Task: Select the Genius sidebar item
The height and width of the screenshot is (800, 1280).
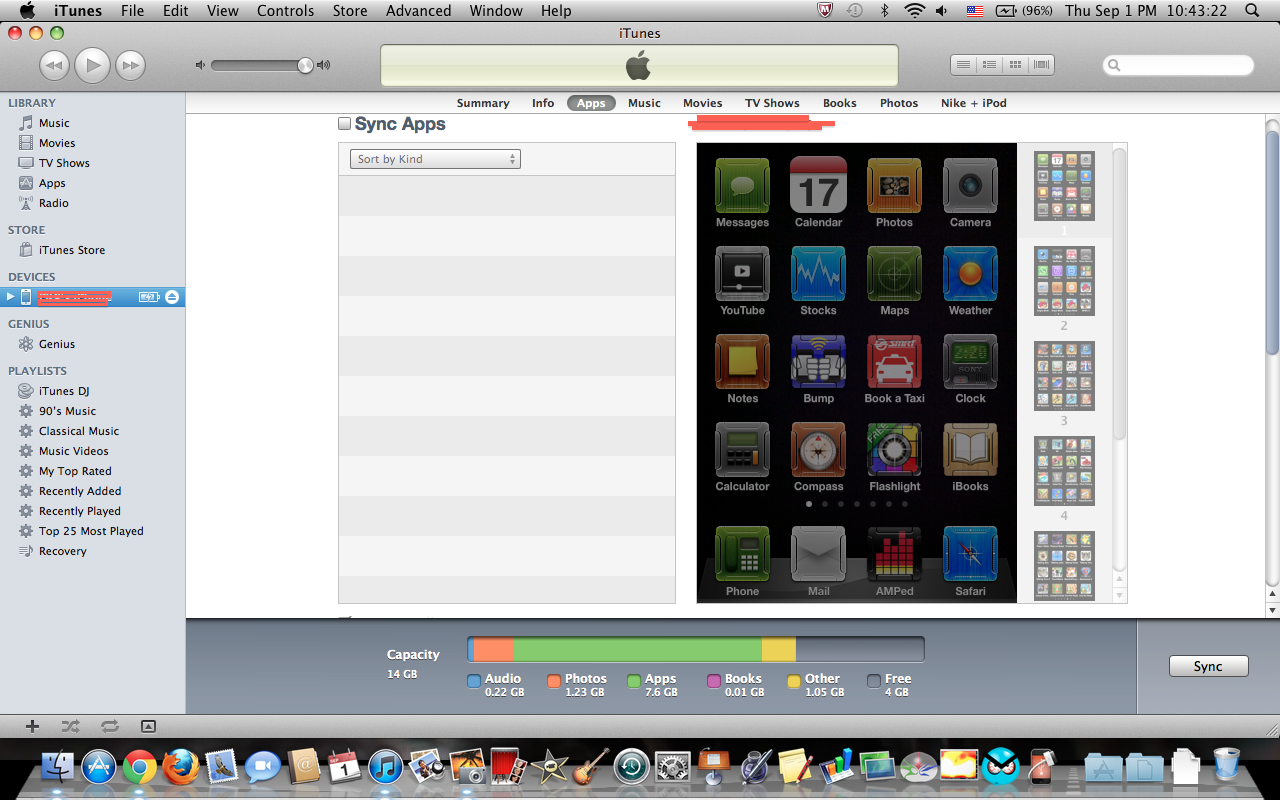Action: point(56,344)
